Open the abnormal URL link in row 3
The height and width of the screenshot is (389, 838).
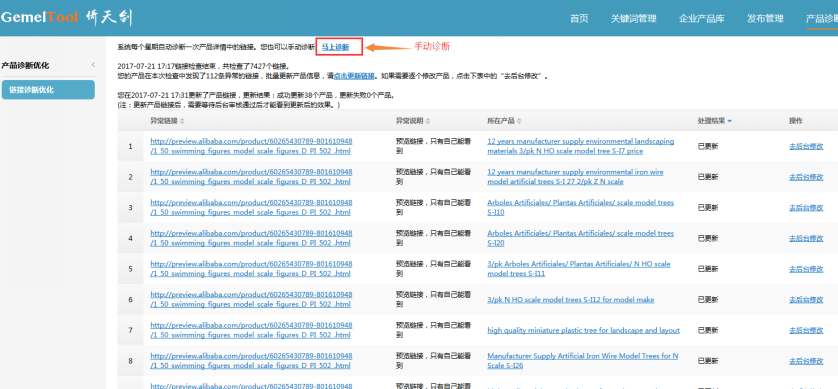point(251,208)
